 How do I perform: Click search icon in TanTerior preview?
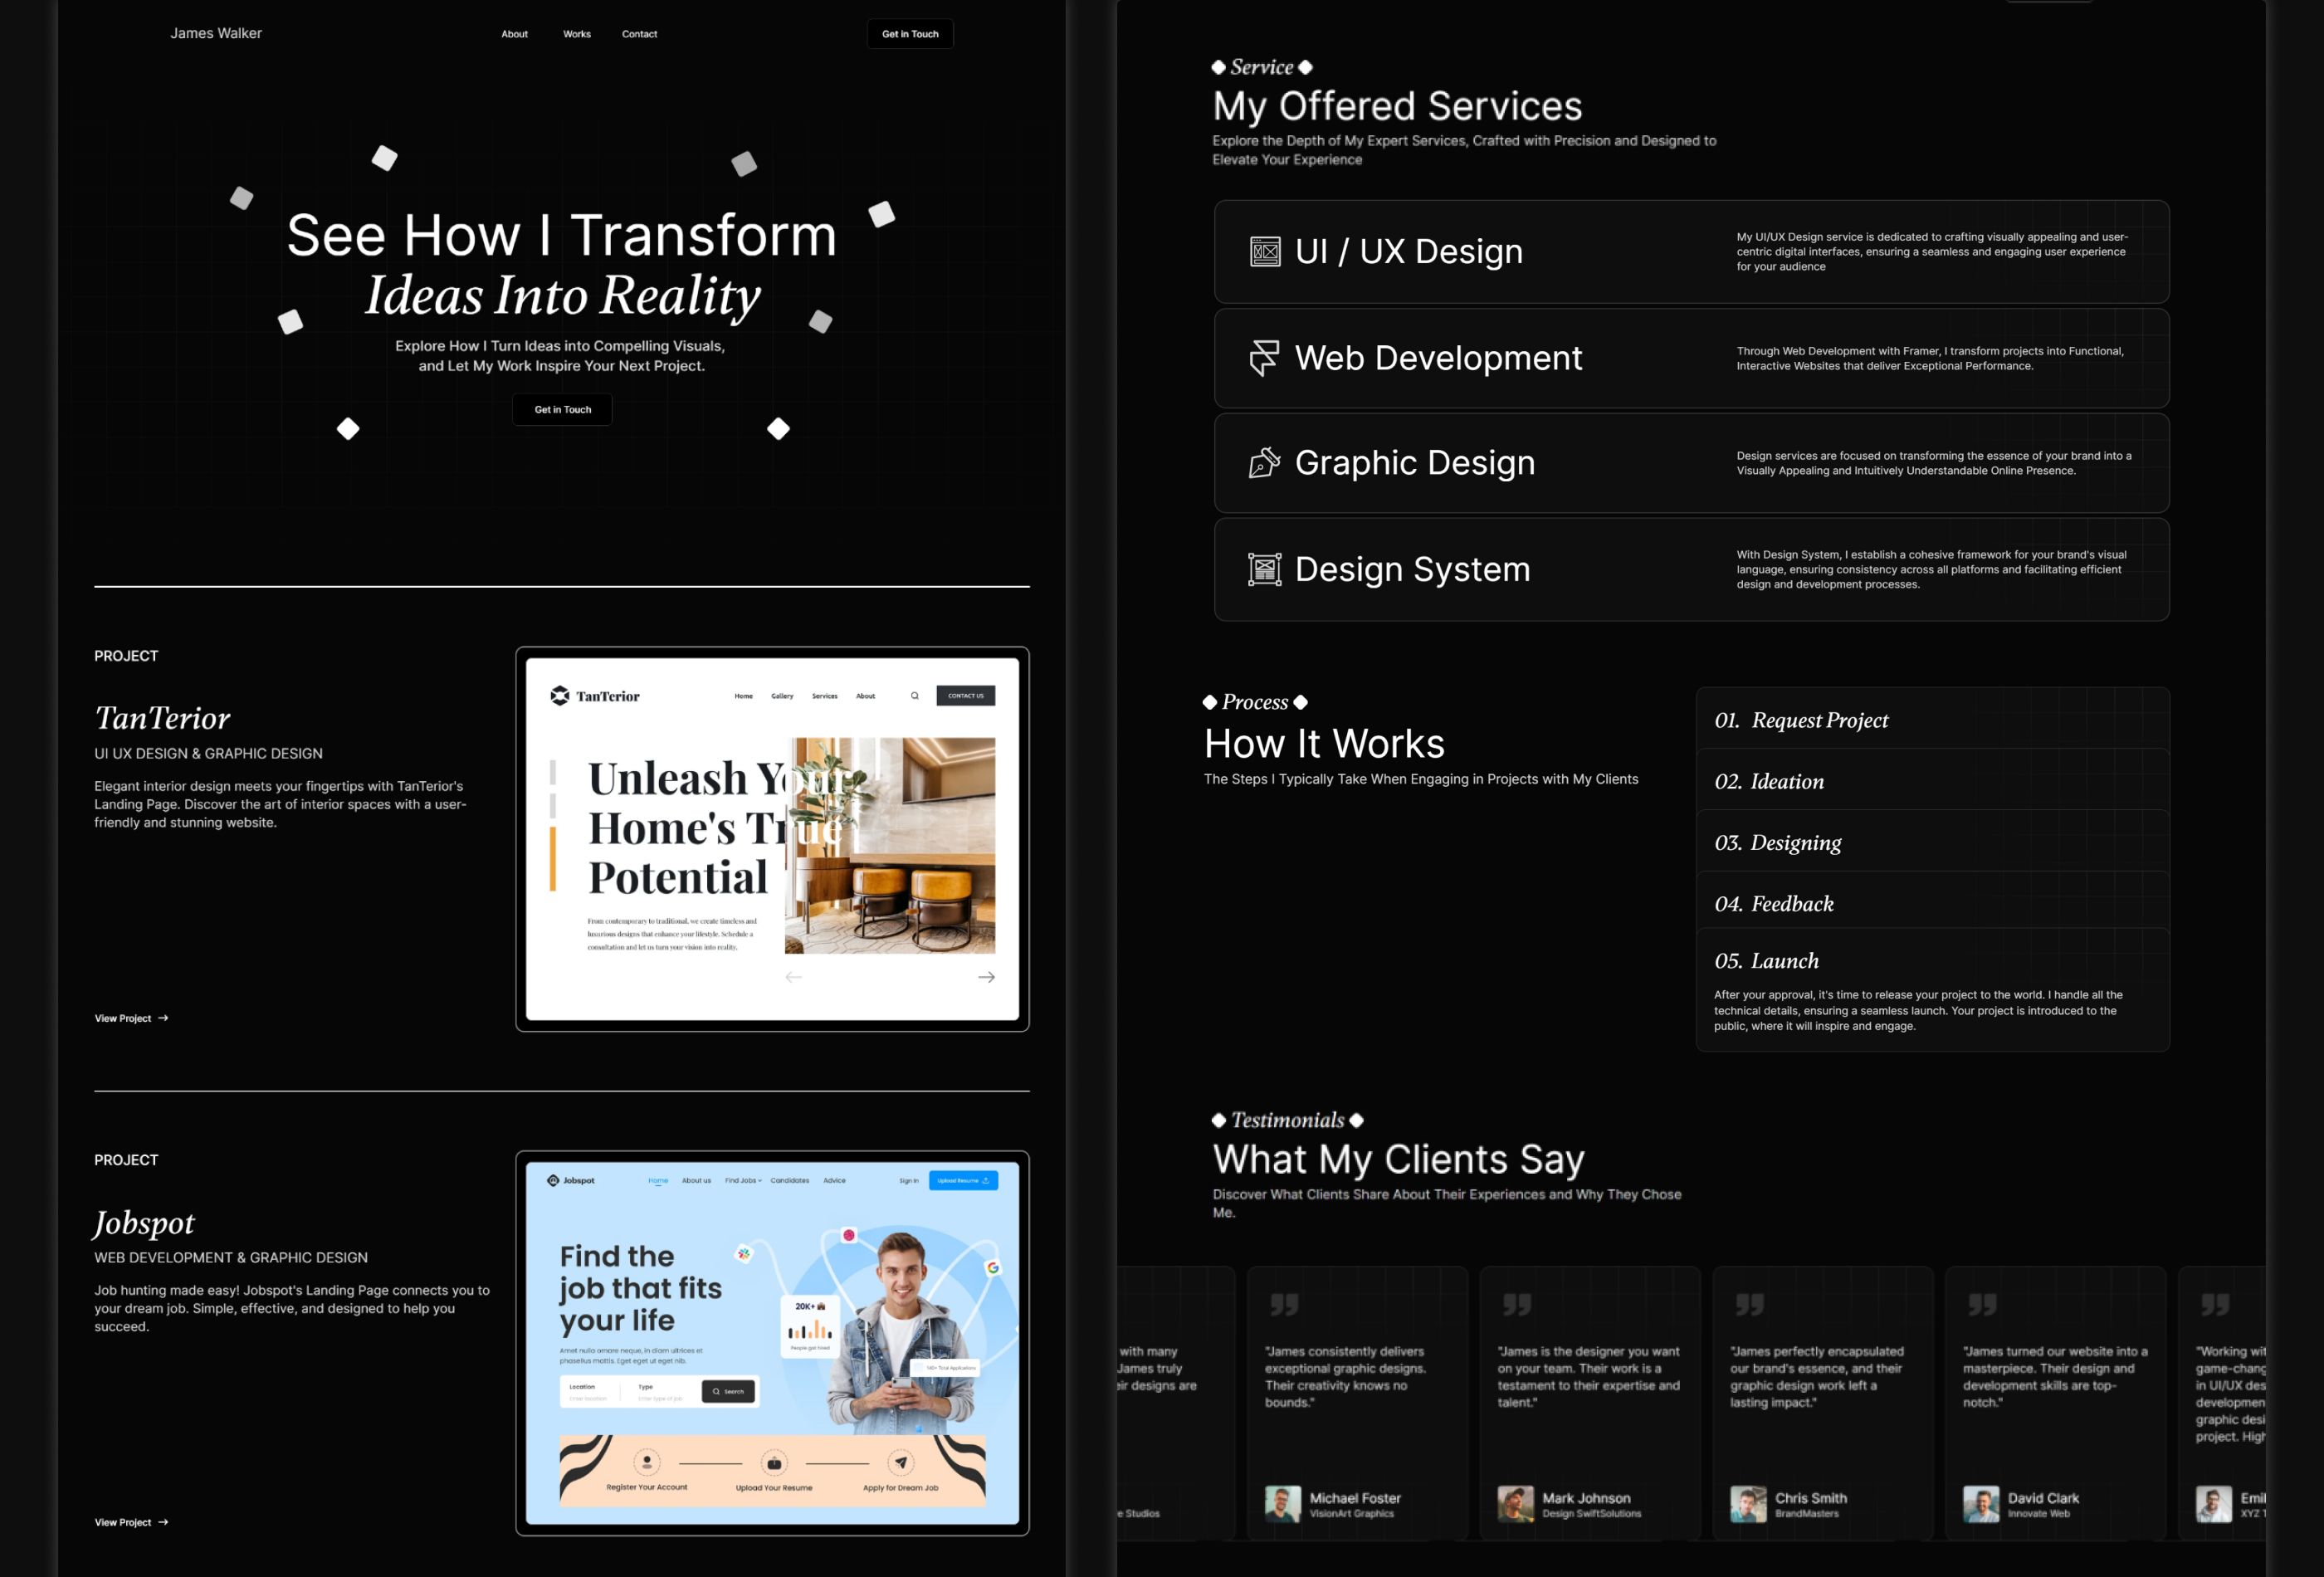coord(914,696)
